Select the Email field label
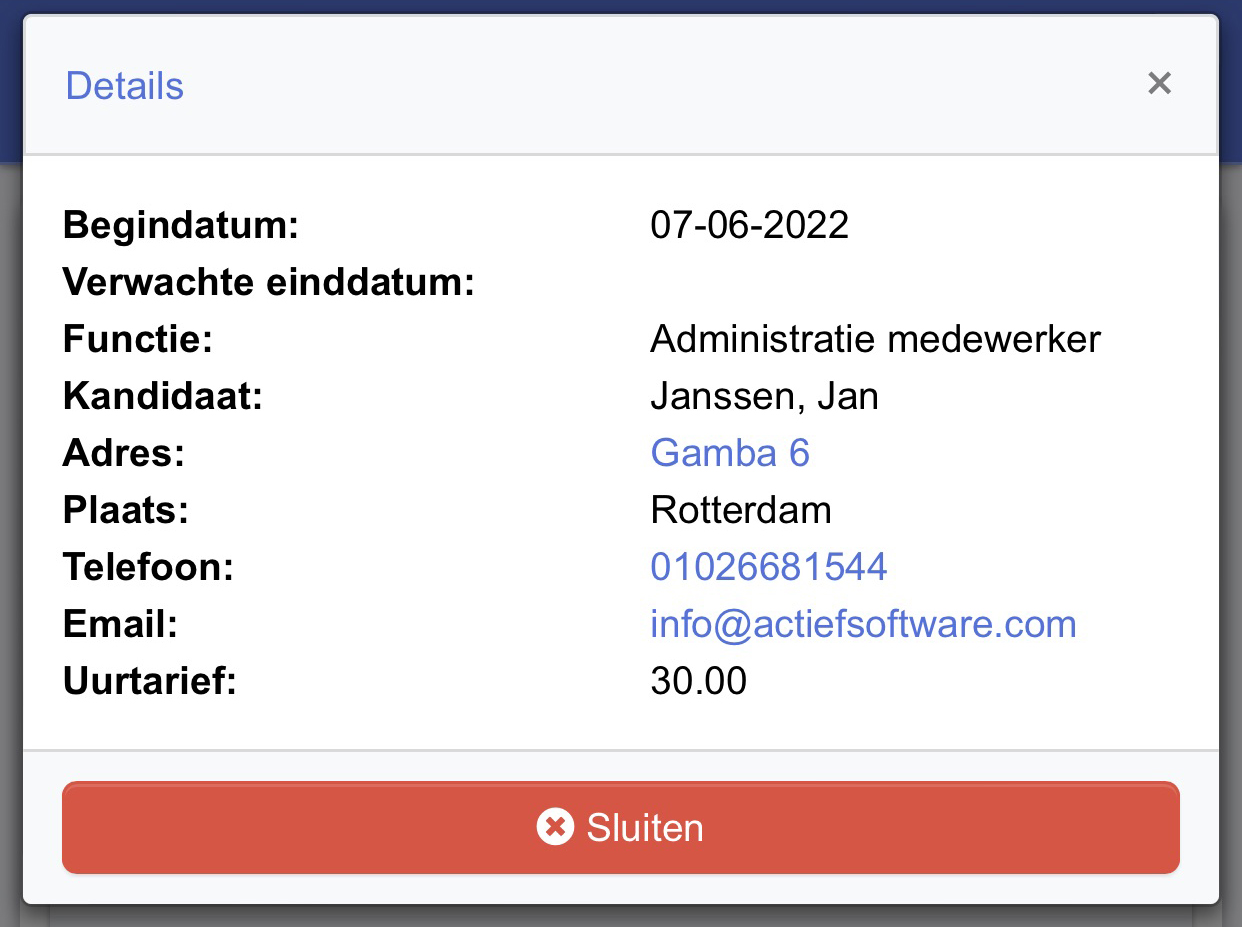Screen dimensions: 1242x927 [120, 624]
